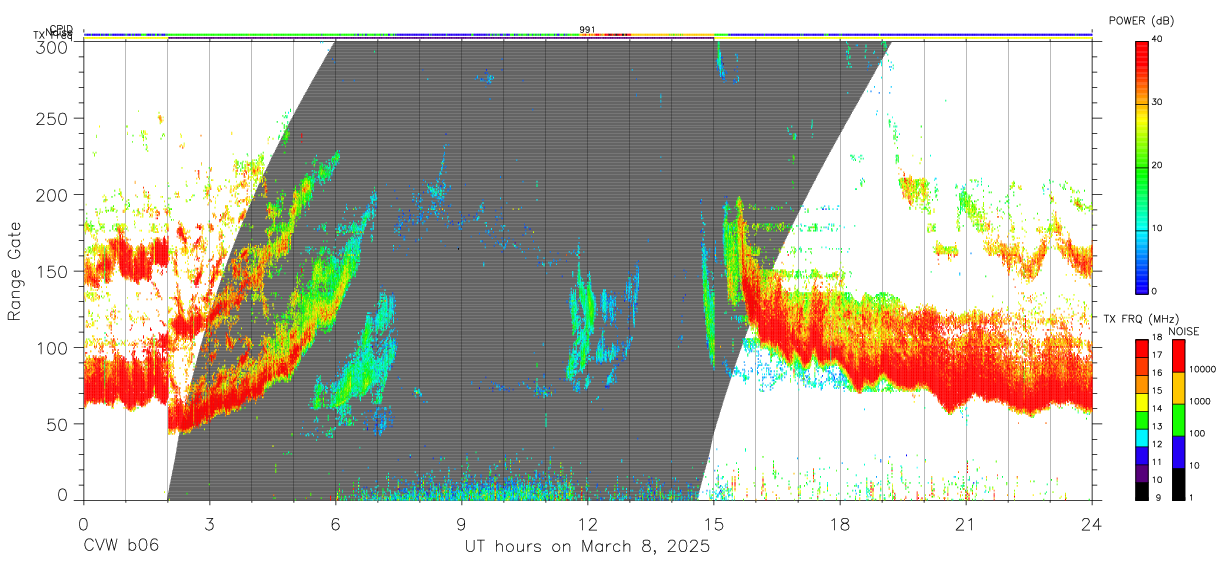
Task: Click the 100 label on NOISE scale
Action: pos(1197,434)
